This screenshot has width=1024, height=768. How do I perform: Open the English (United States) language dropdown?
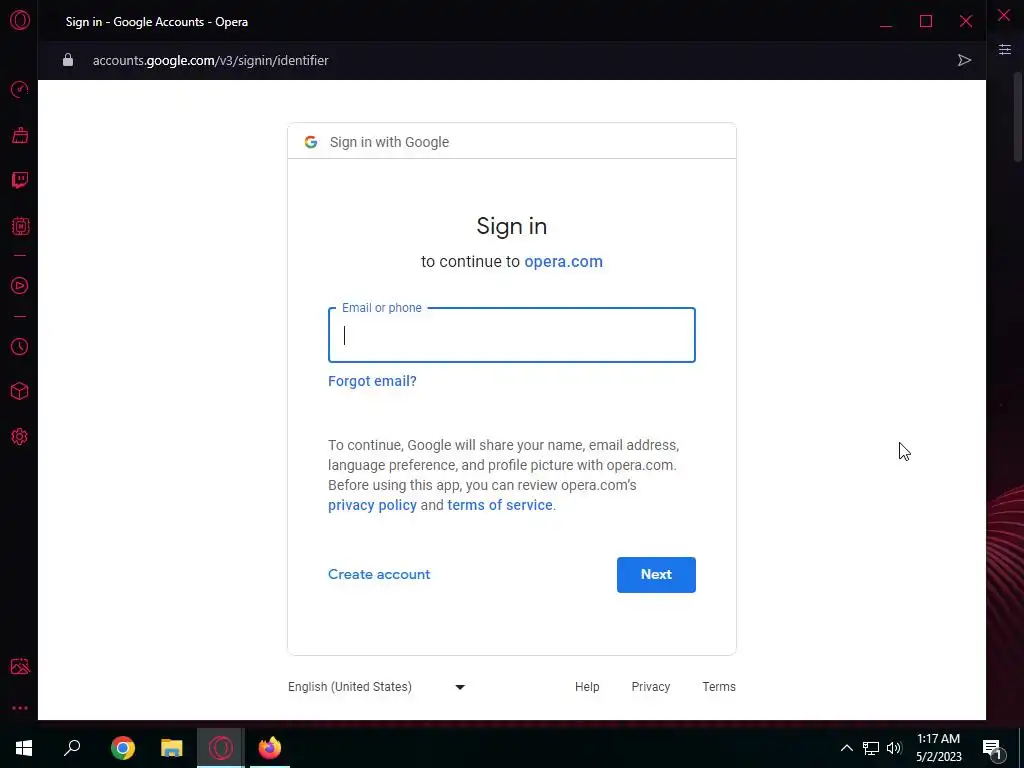pyautogui.click(x=376, y=686)
